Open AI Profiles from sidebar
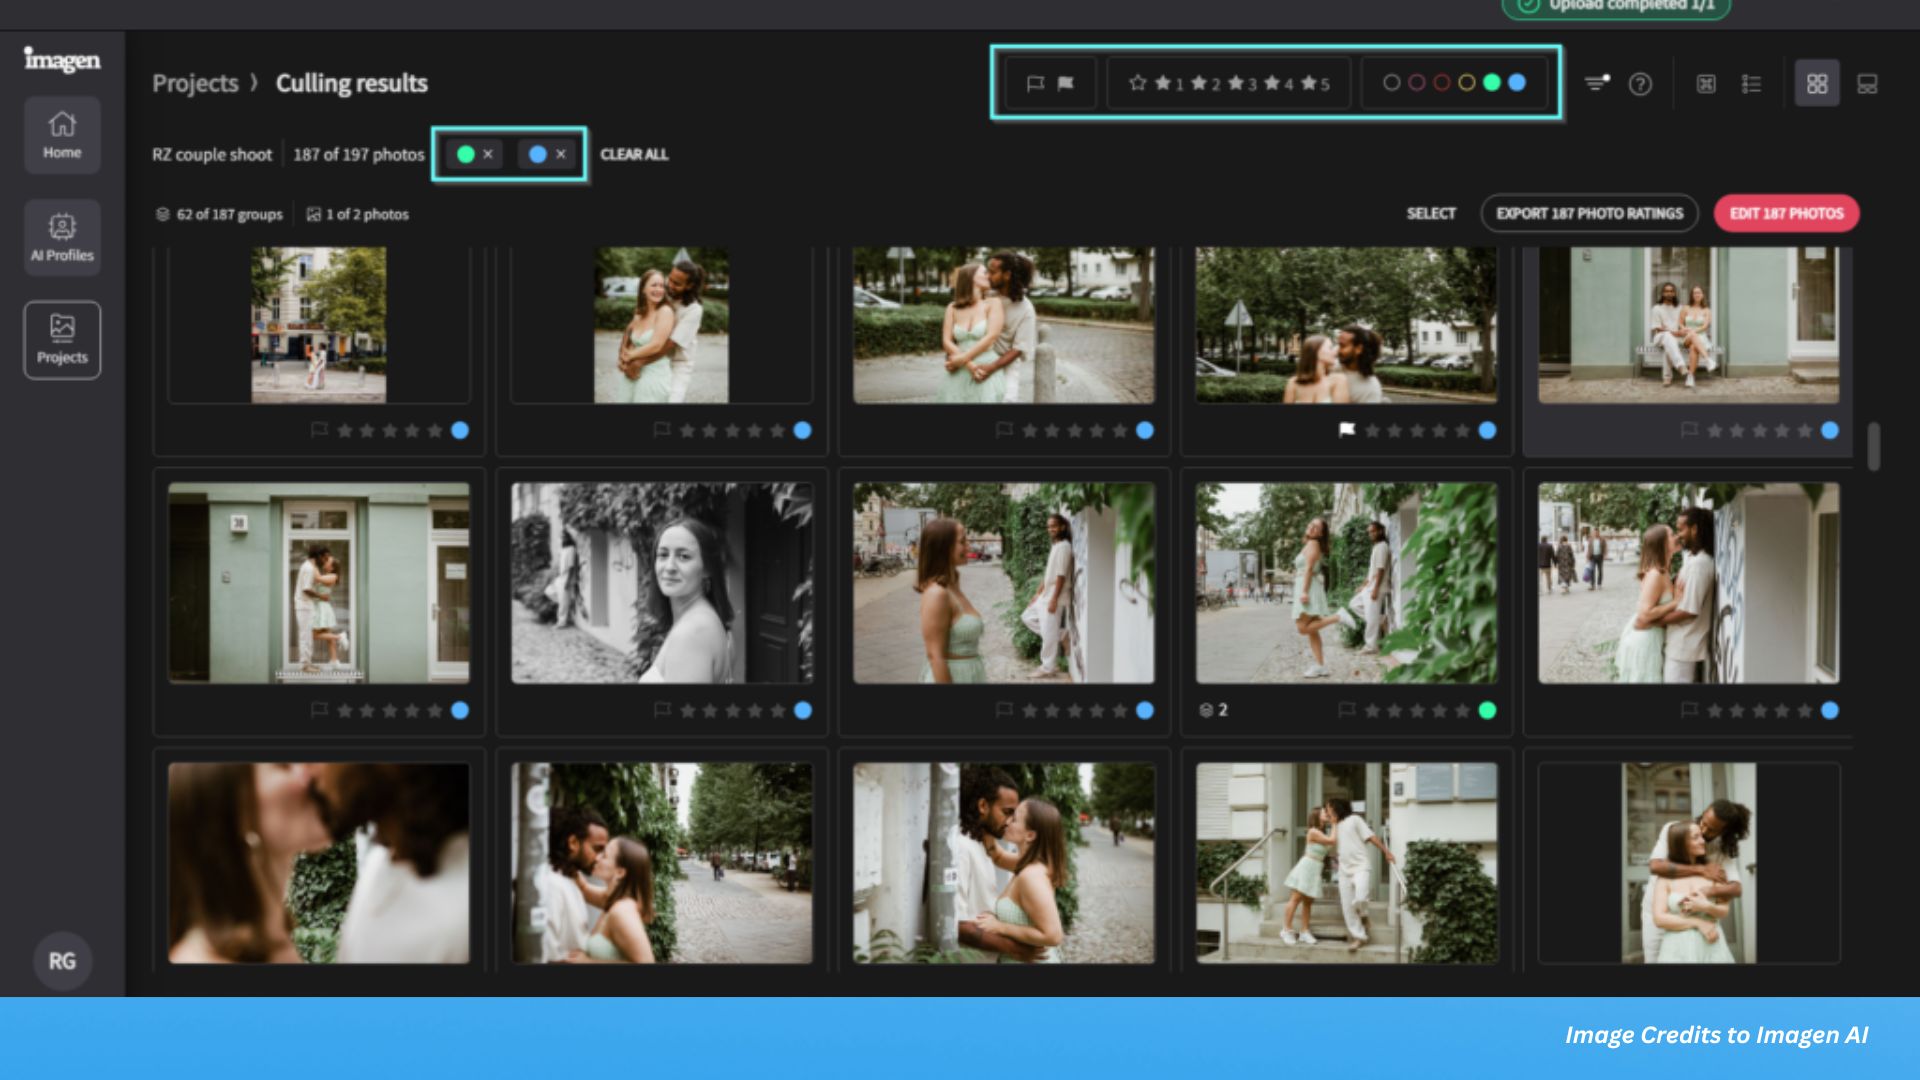1920x1080 pixels. coord(62,238)
